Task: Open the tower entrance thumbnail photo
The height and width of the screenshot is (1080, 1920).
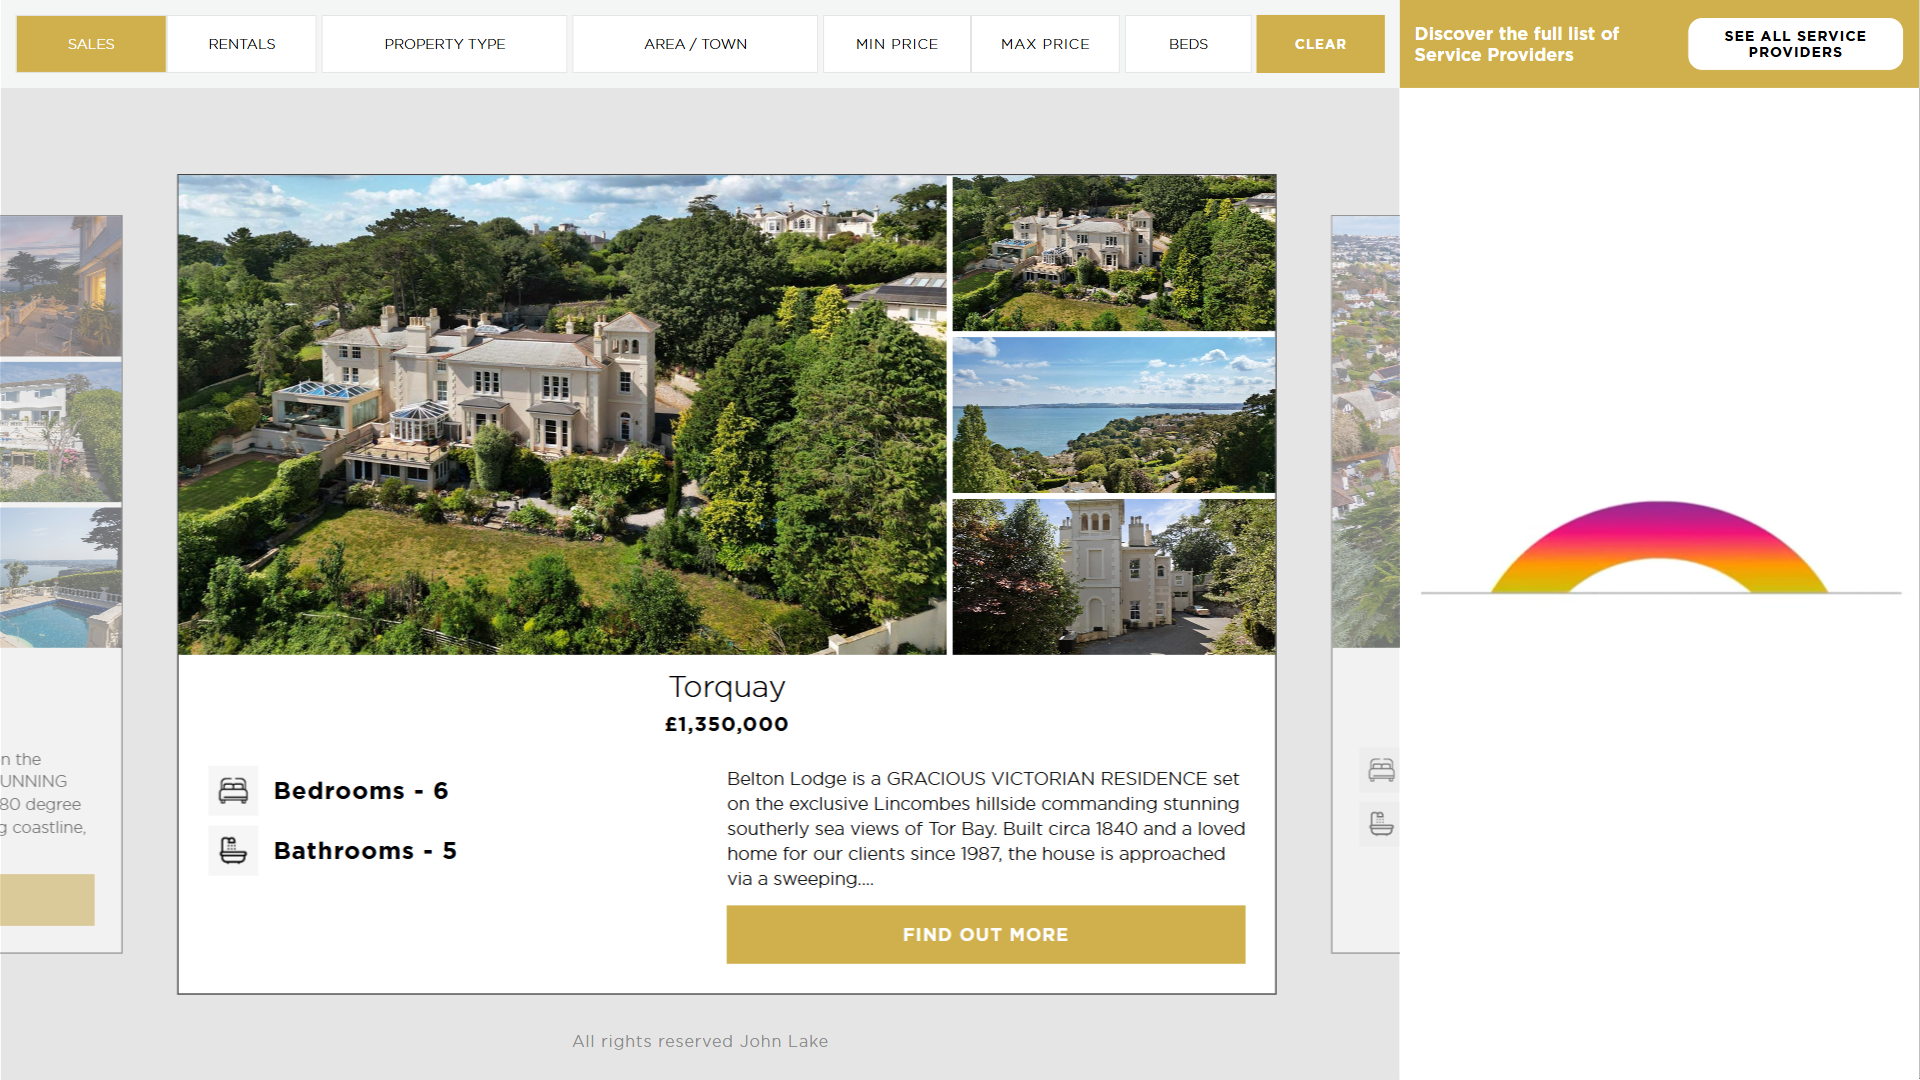Action: point(1114,577)
